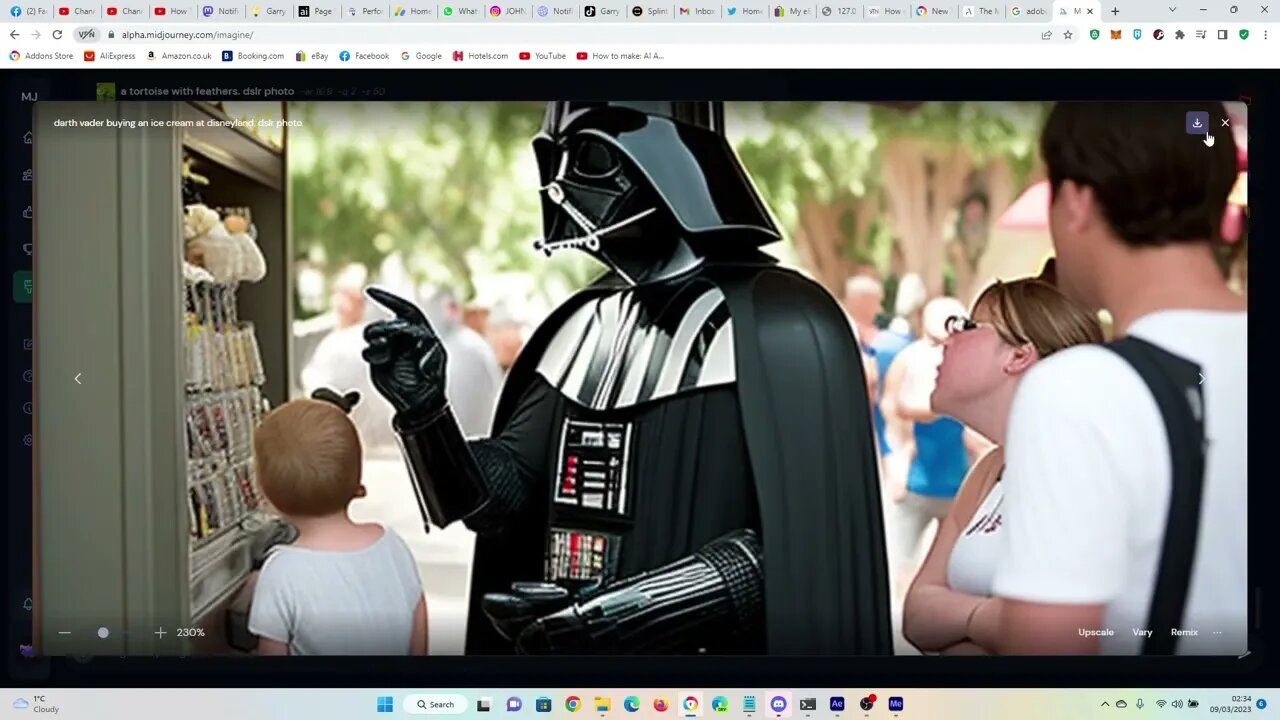The image size is (1280, 720).
Task: Open a new browser tab
Action: [x=1115, y=11]
